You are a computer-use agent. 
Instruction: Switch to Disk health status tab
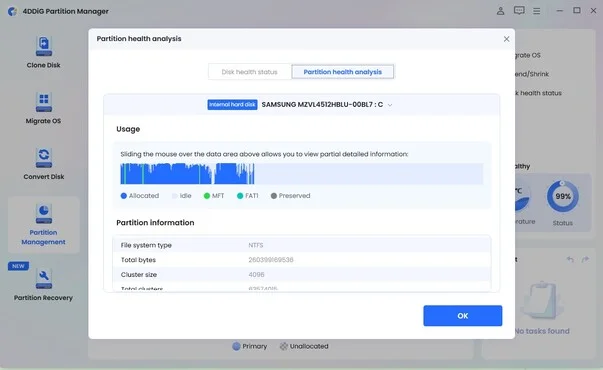pos(250,72)
